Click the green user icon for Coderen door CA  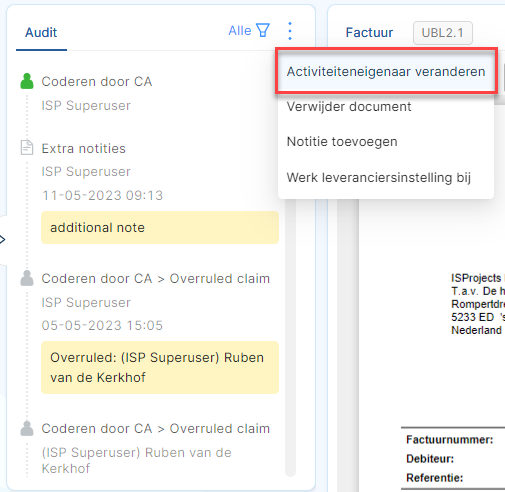[27, 81]
